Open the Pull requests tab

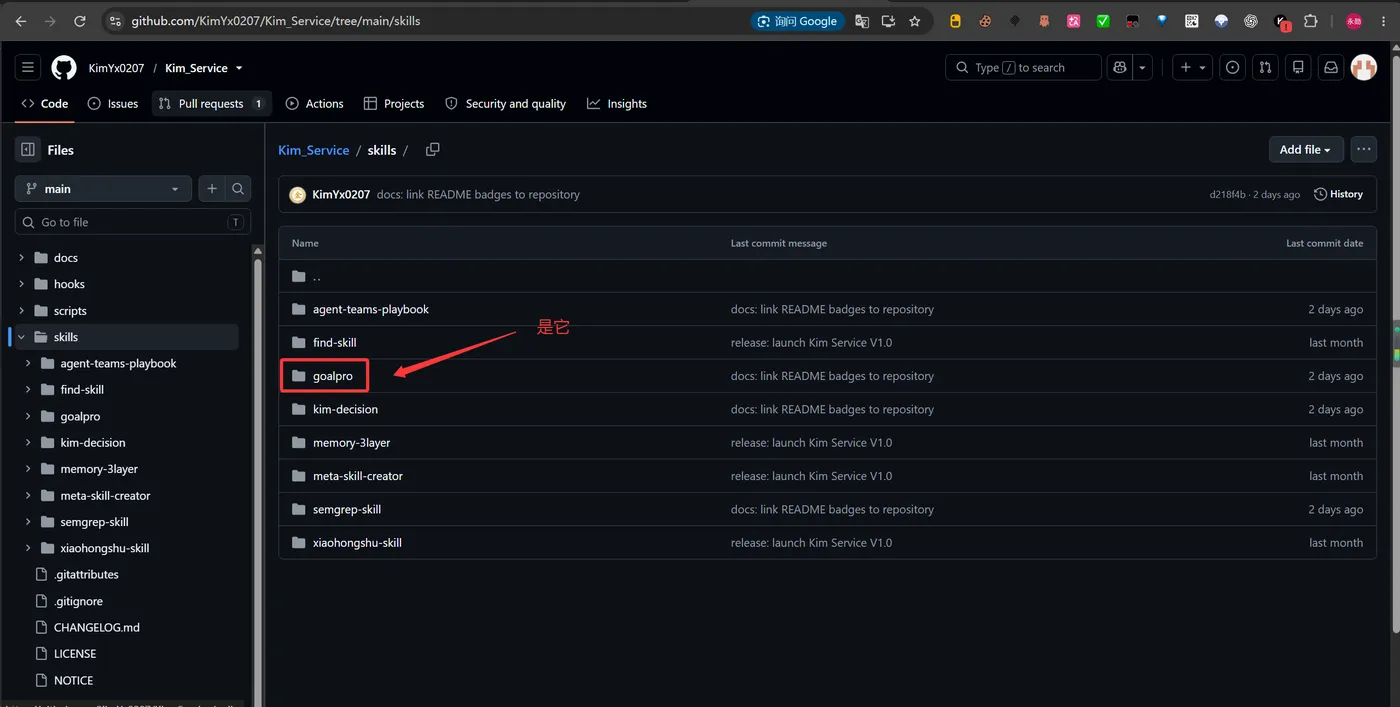tap(211, 103)
